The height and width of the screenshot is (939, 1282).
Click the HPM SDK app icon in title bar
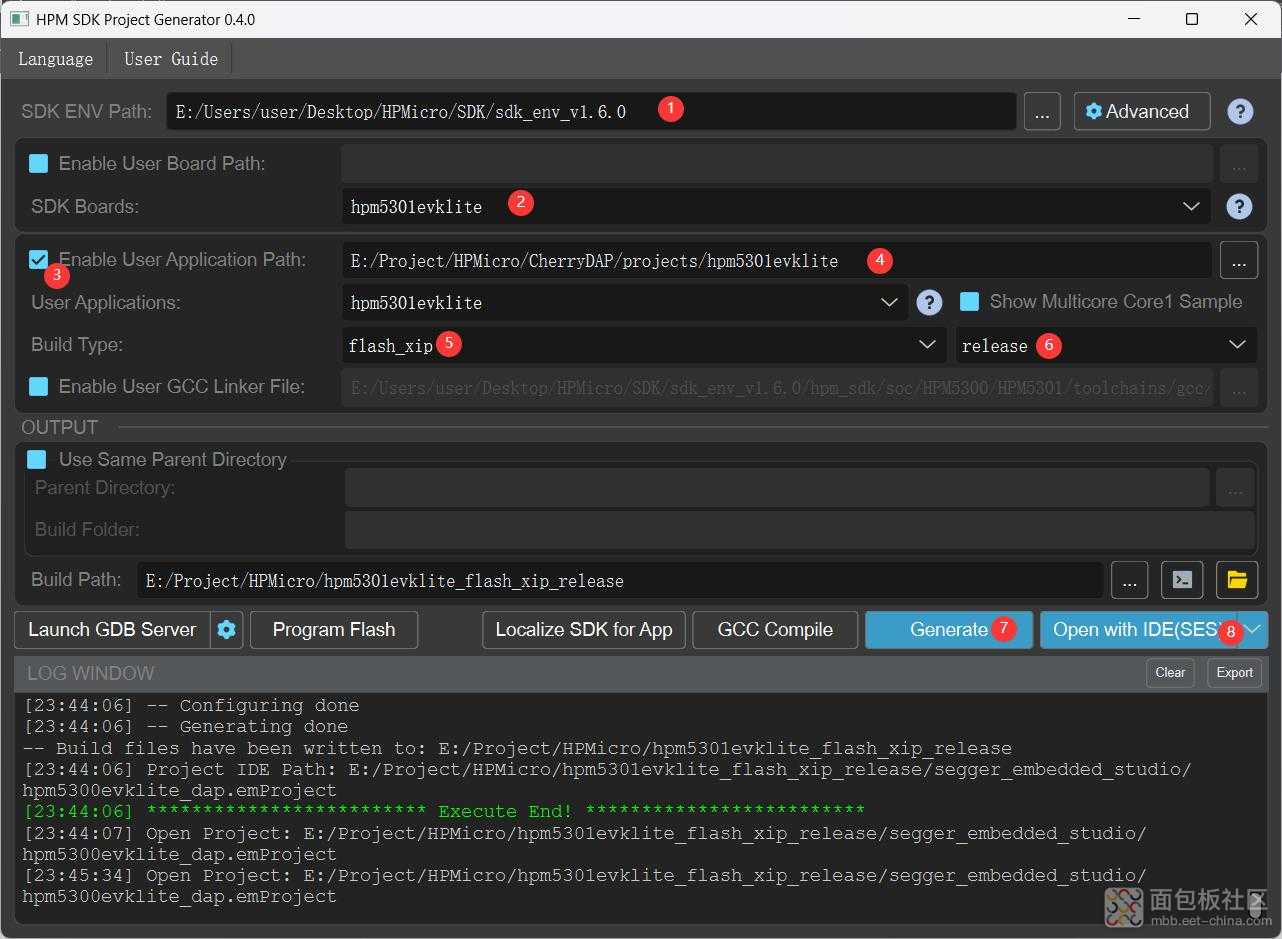pos(18,19)
